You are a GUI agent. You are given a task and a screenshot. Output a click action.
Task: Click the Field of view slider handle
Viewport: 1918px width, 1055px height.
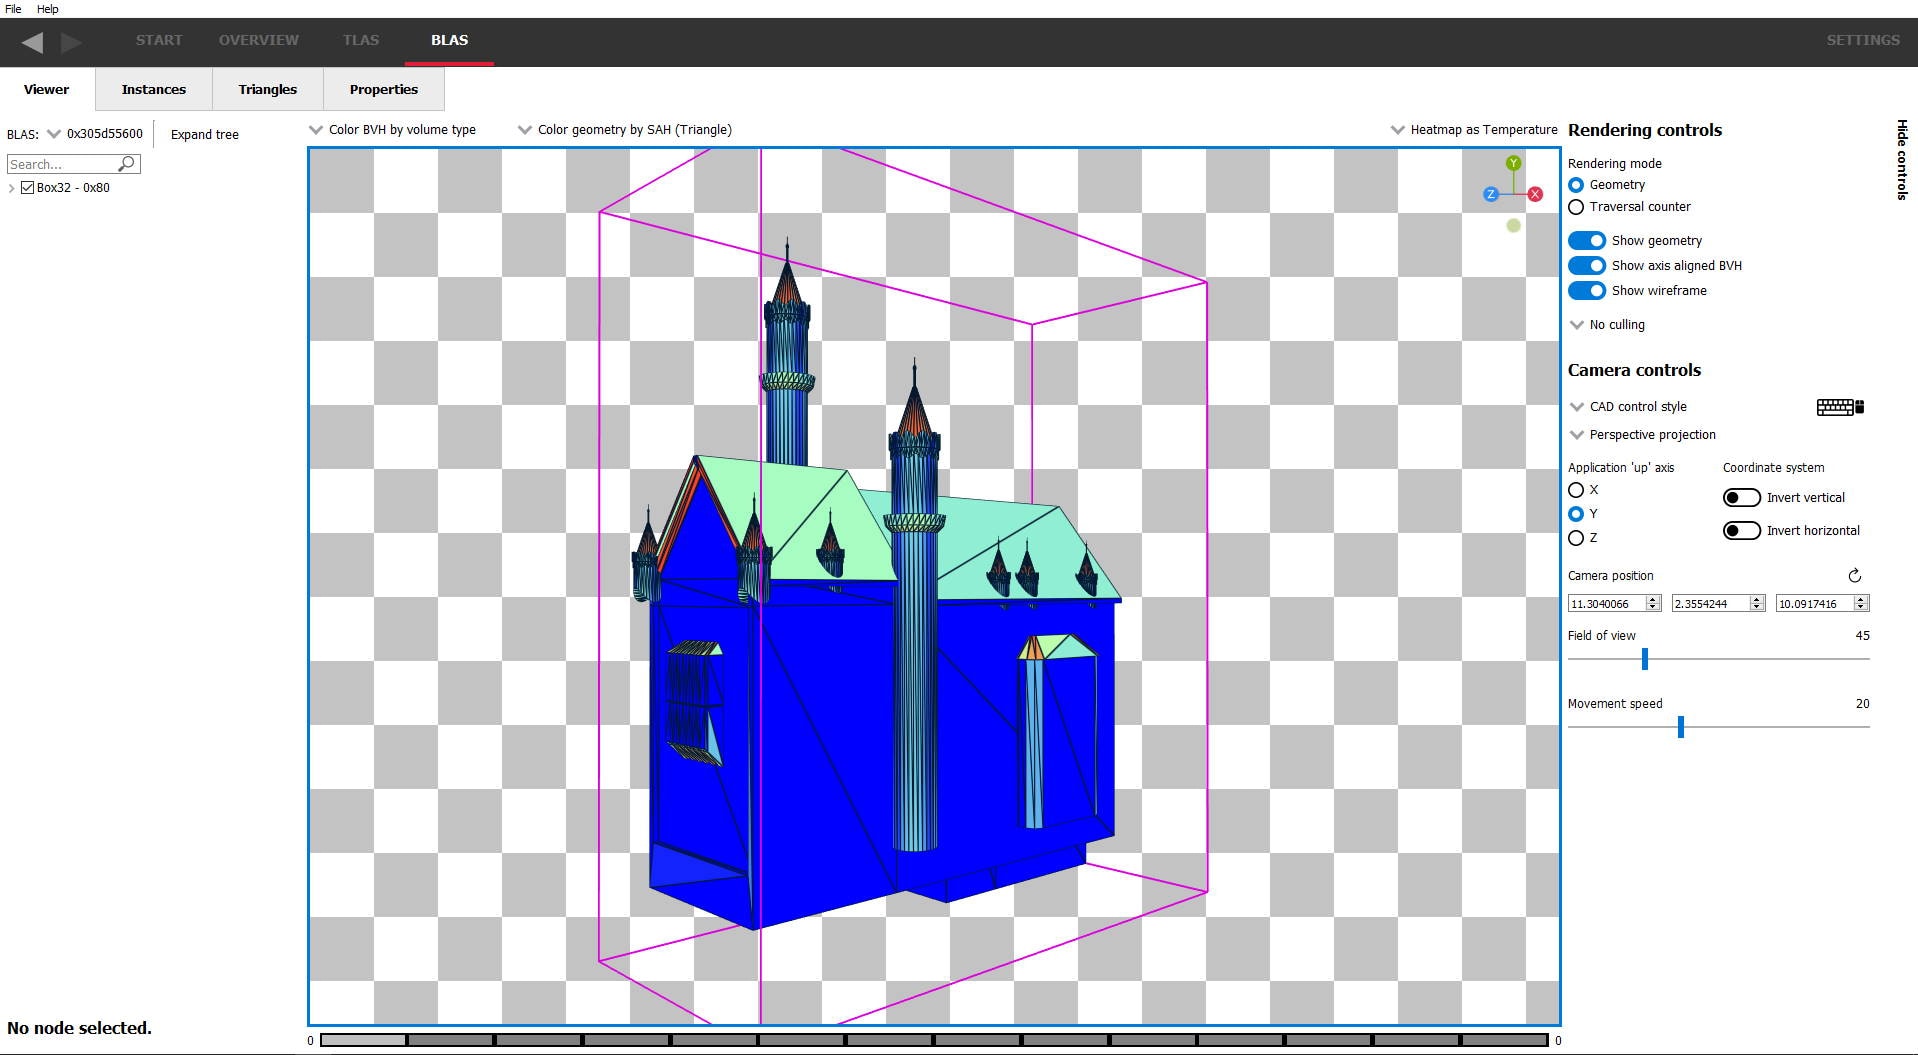click(x=1644, y=659)
